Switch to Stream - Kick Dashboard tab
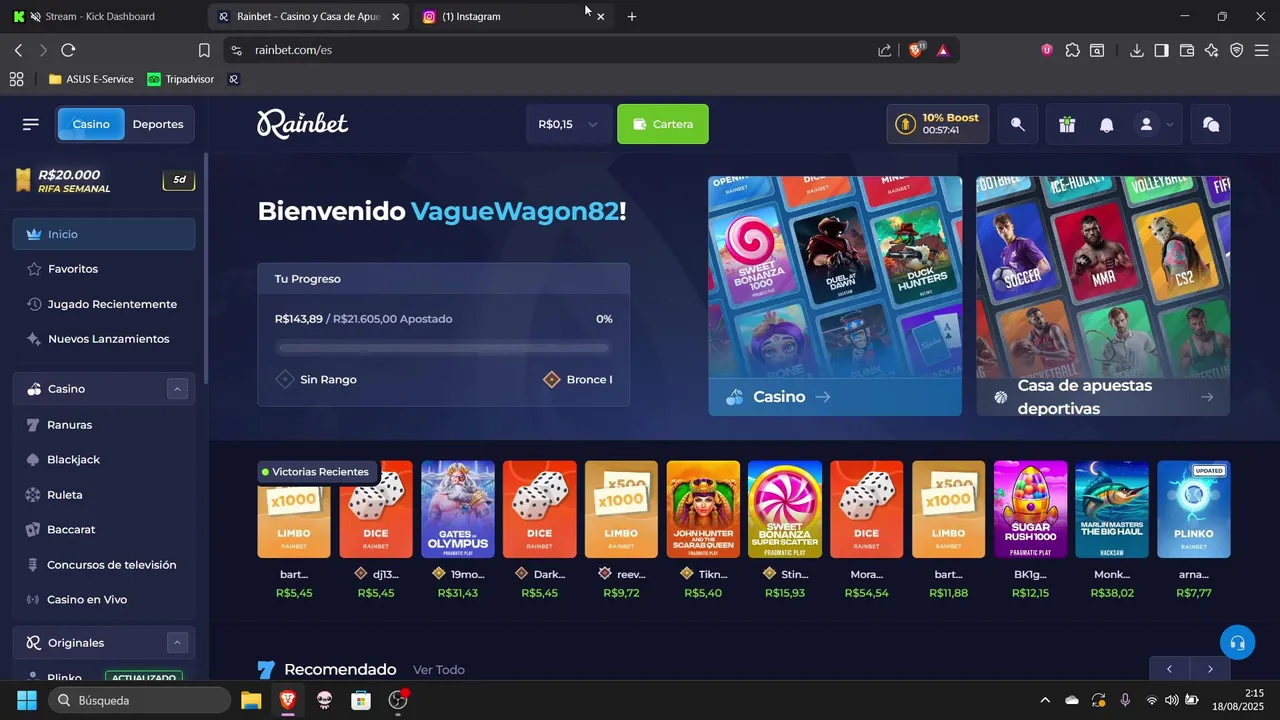 point(100,16)
